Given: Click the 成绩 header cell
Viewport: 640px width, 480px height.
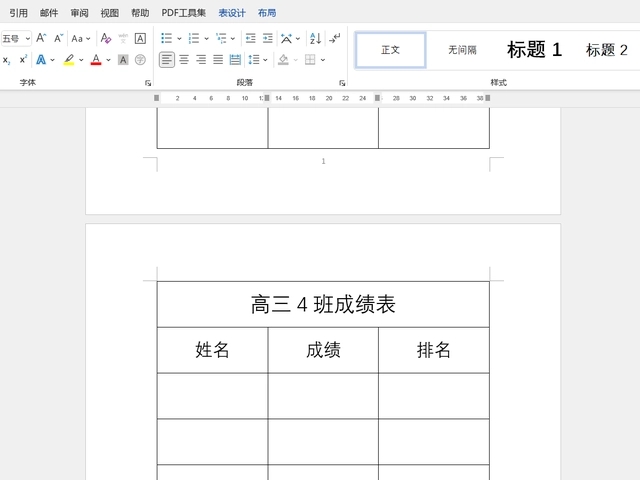Looking at the screenshot, I should (x=323, y=350).
